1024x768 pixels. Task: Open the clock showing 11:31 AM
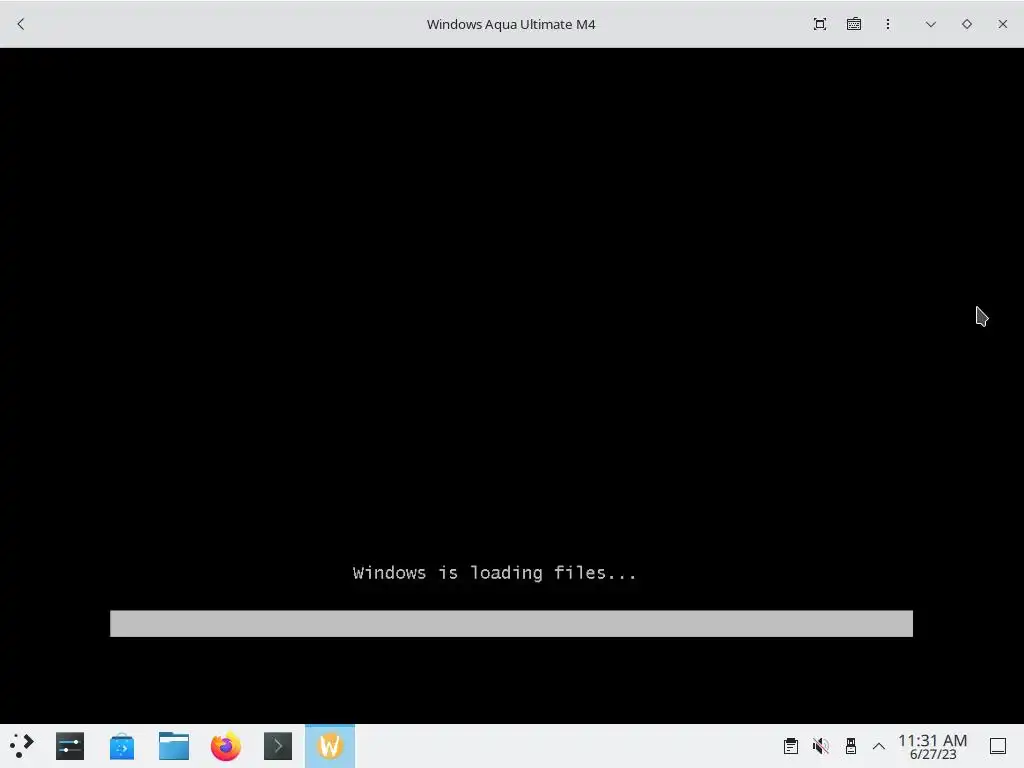933,746
